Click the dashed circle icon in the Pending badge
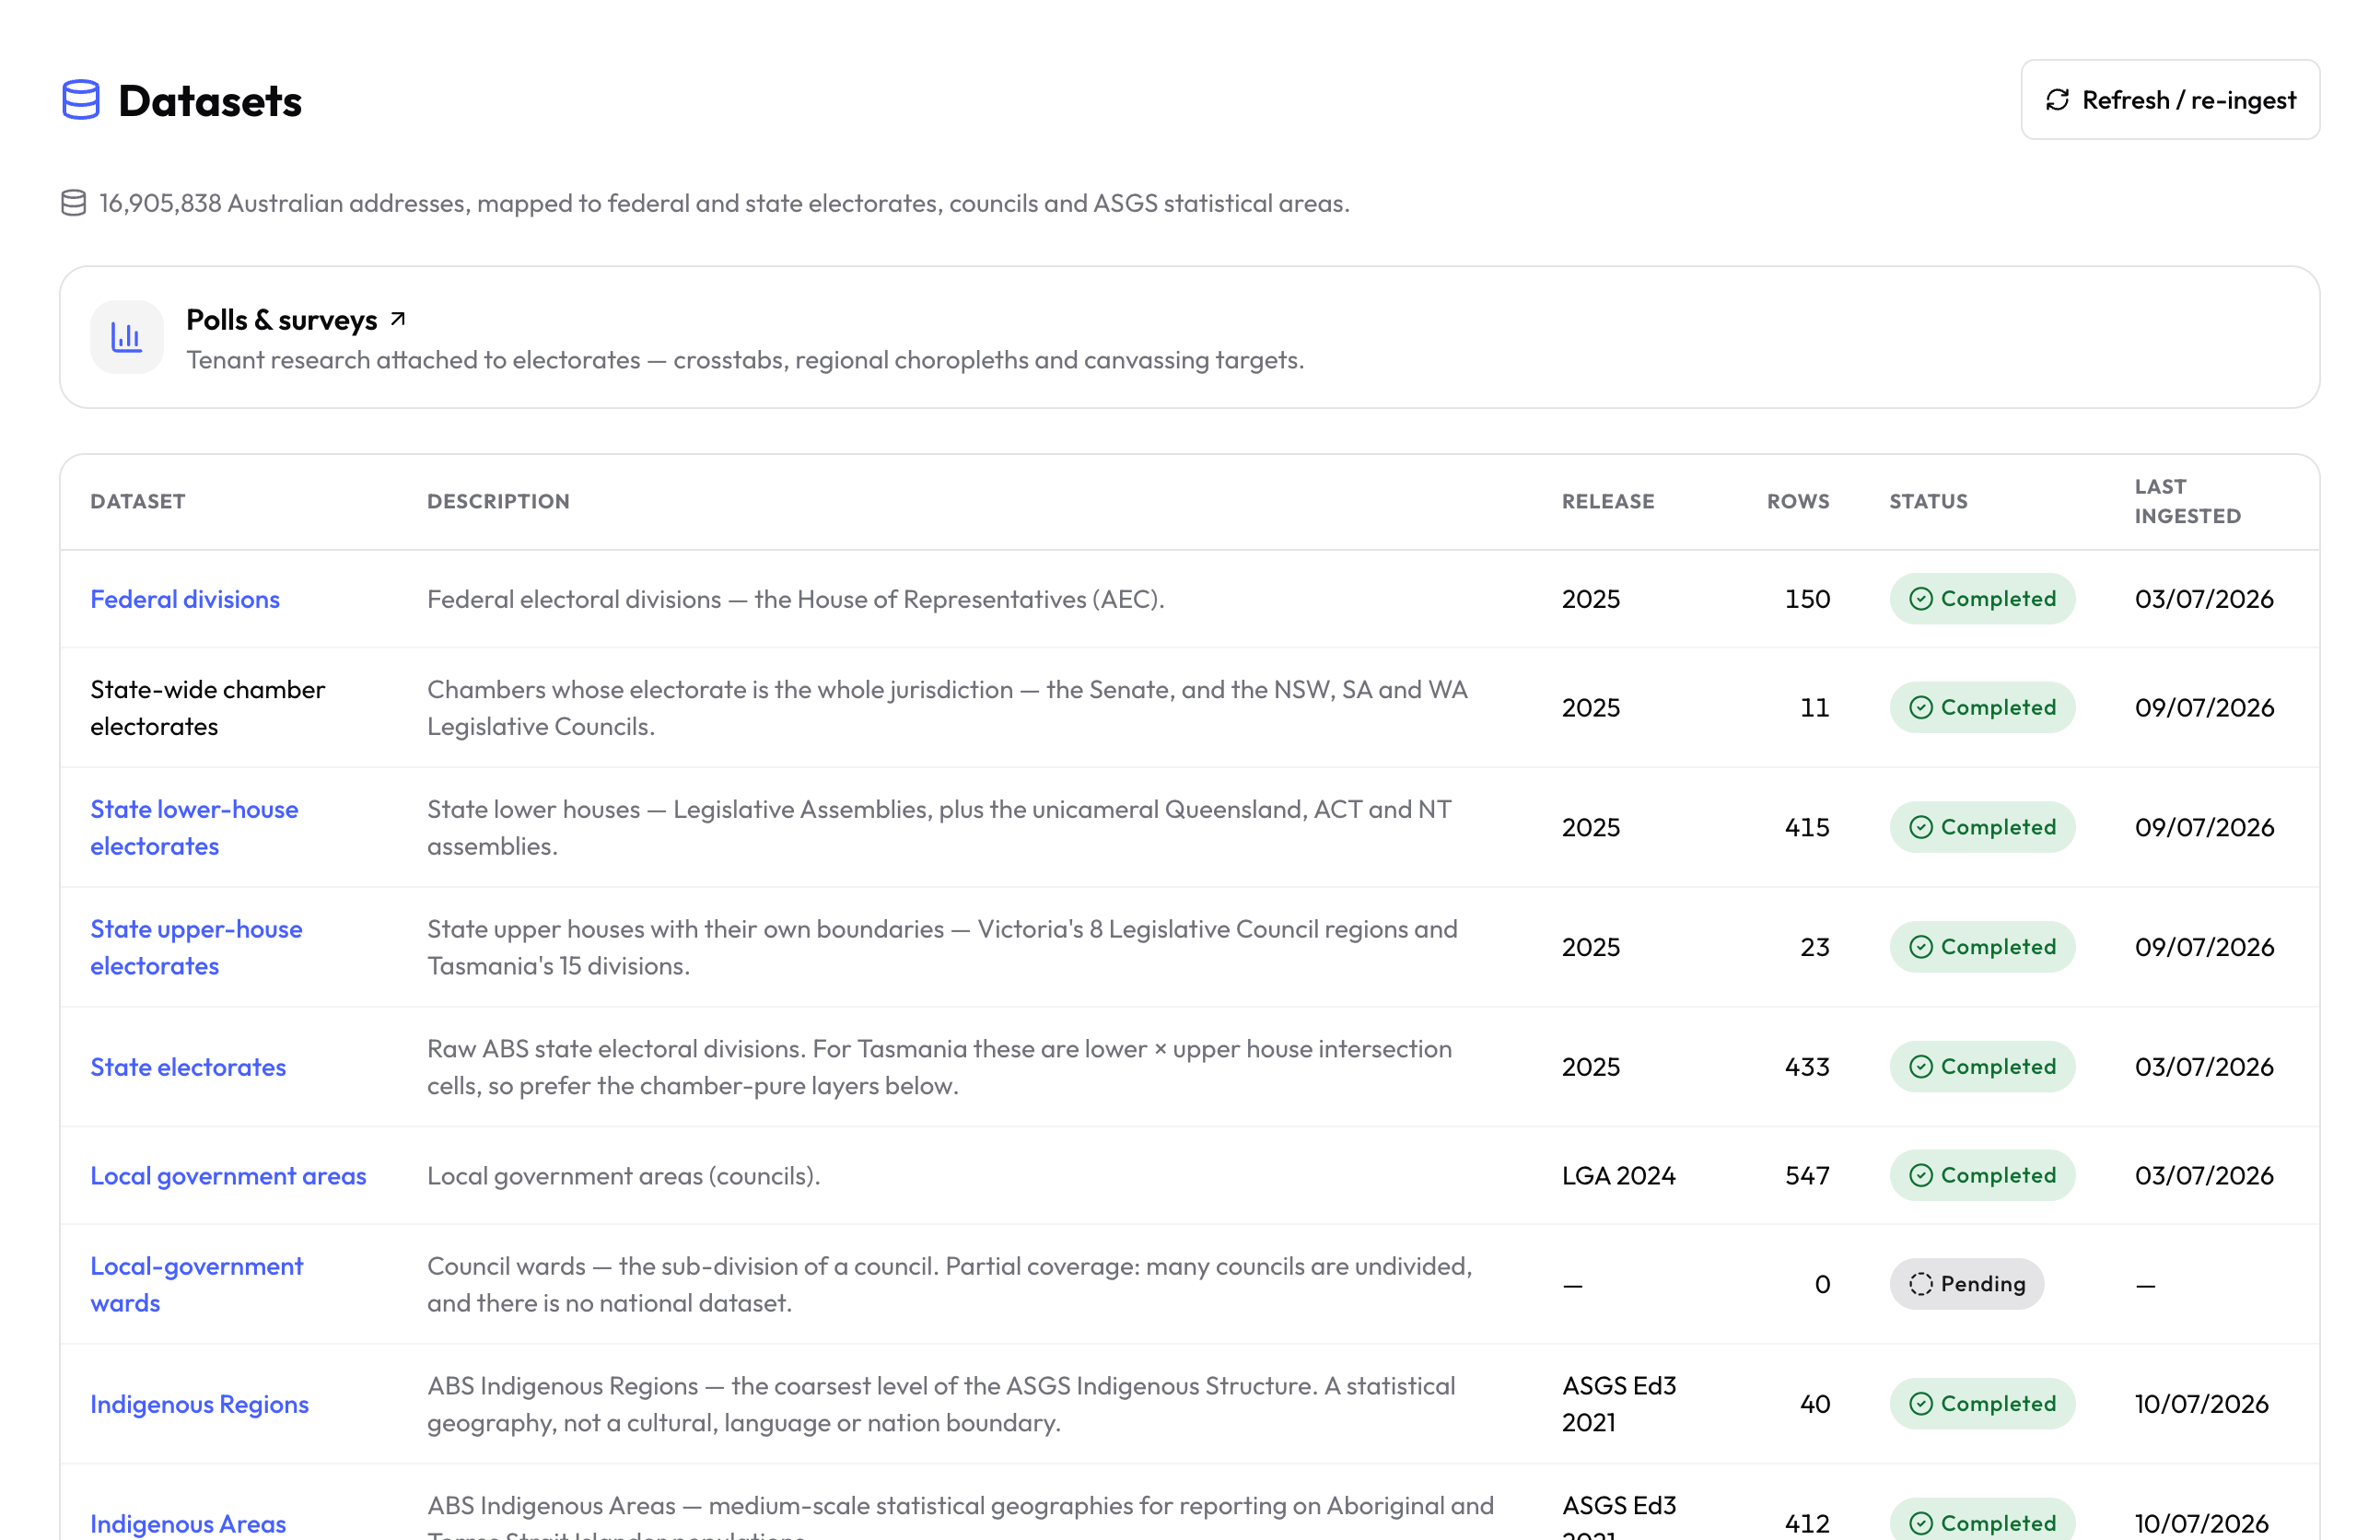The height and width of the screenshot is (1540, 2380). (1921, 1284)
